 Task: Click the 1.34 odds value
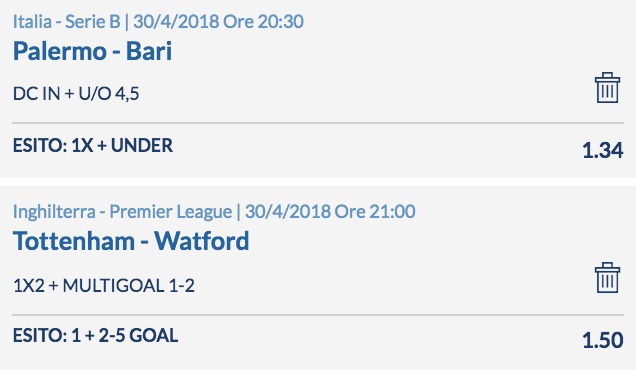(603, 150)
